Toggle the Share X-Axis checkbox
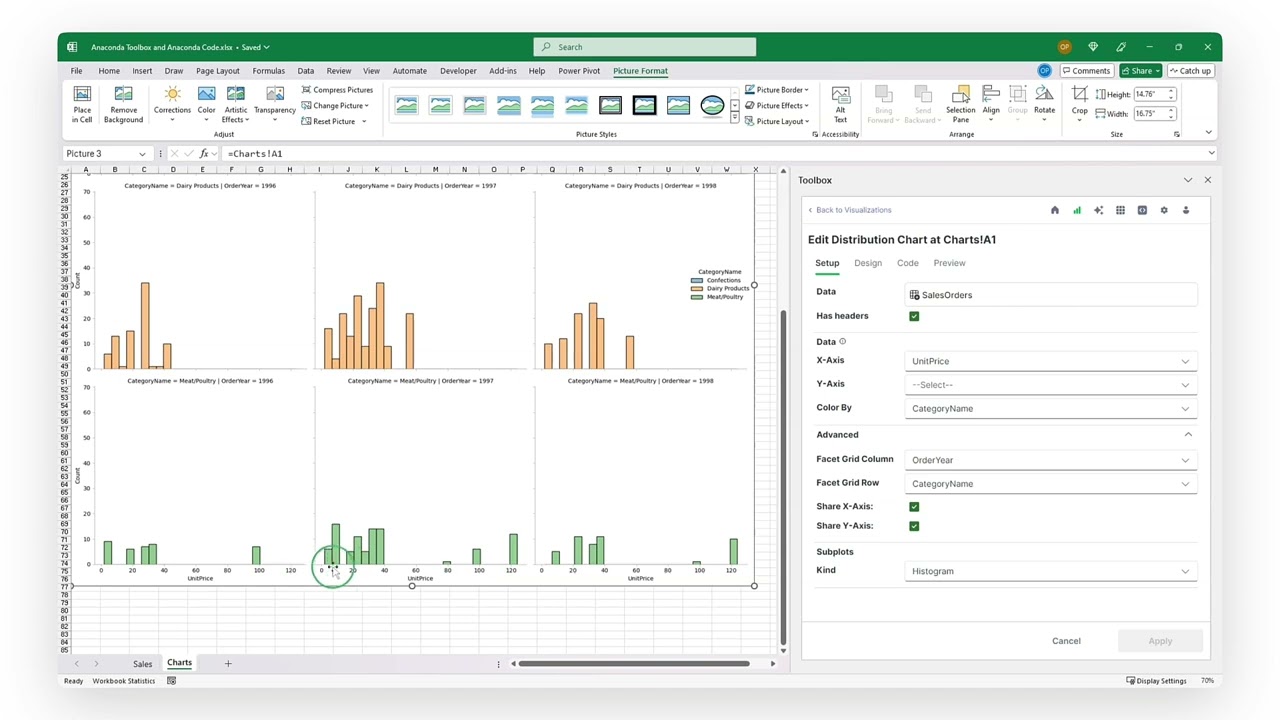This screenshot has height=720, width=1280. [914, 507]
